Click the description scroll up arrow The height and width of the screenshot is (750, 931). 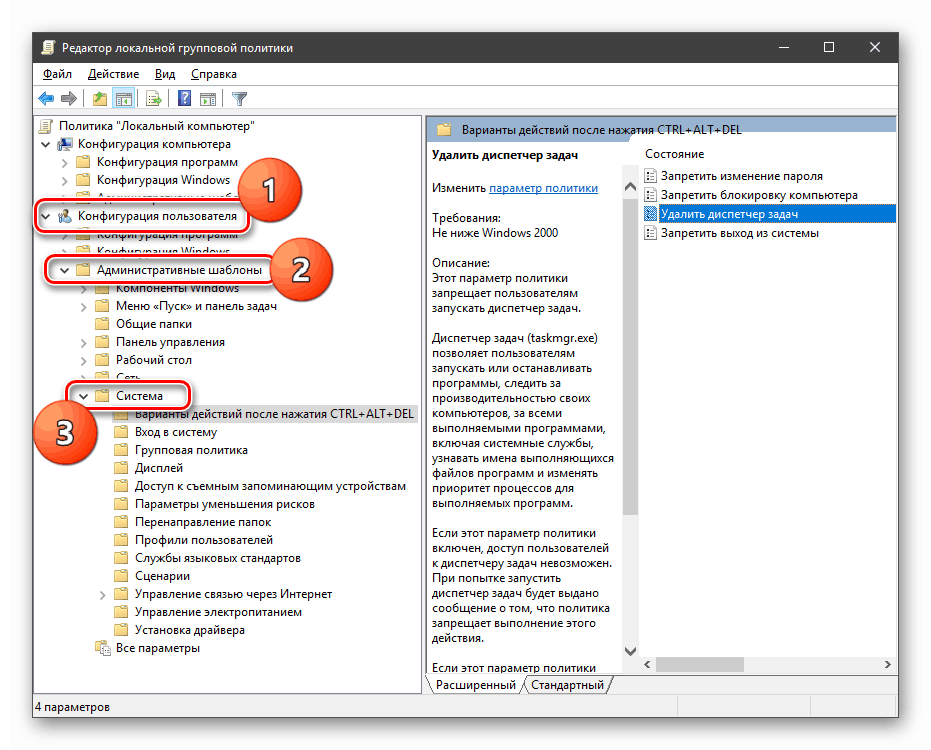pyautogui.click(x=631, y=186)
